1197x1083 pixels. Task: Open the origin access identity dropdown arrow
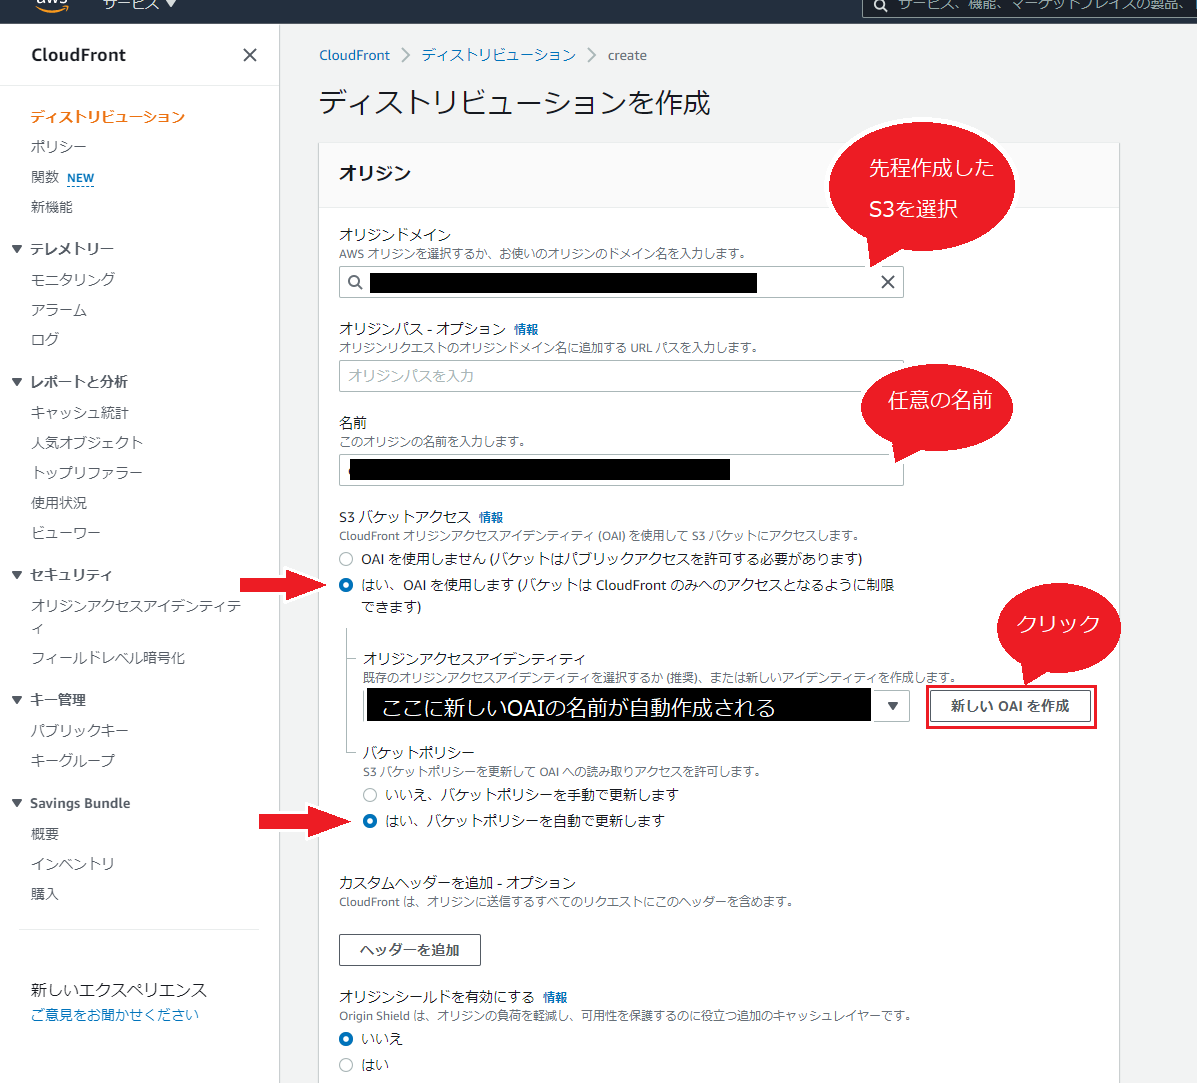(x=892, y=706)
